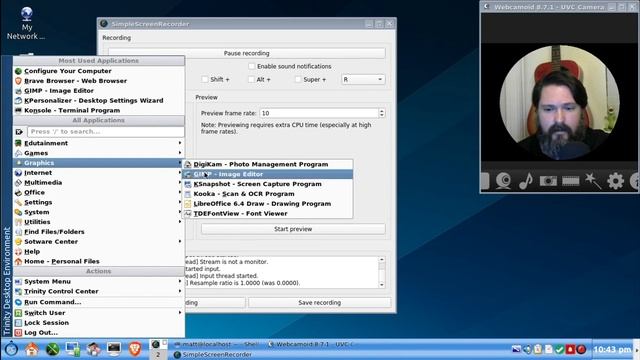Click the preview frame rate stepper arrows
Viewport: 640px width, 360px height.
point(382,113)
